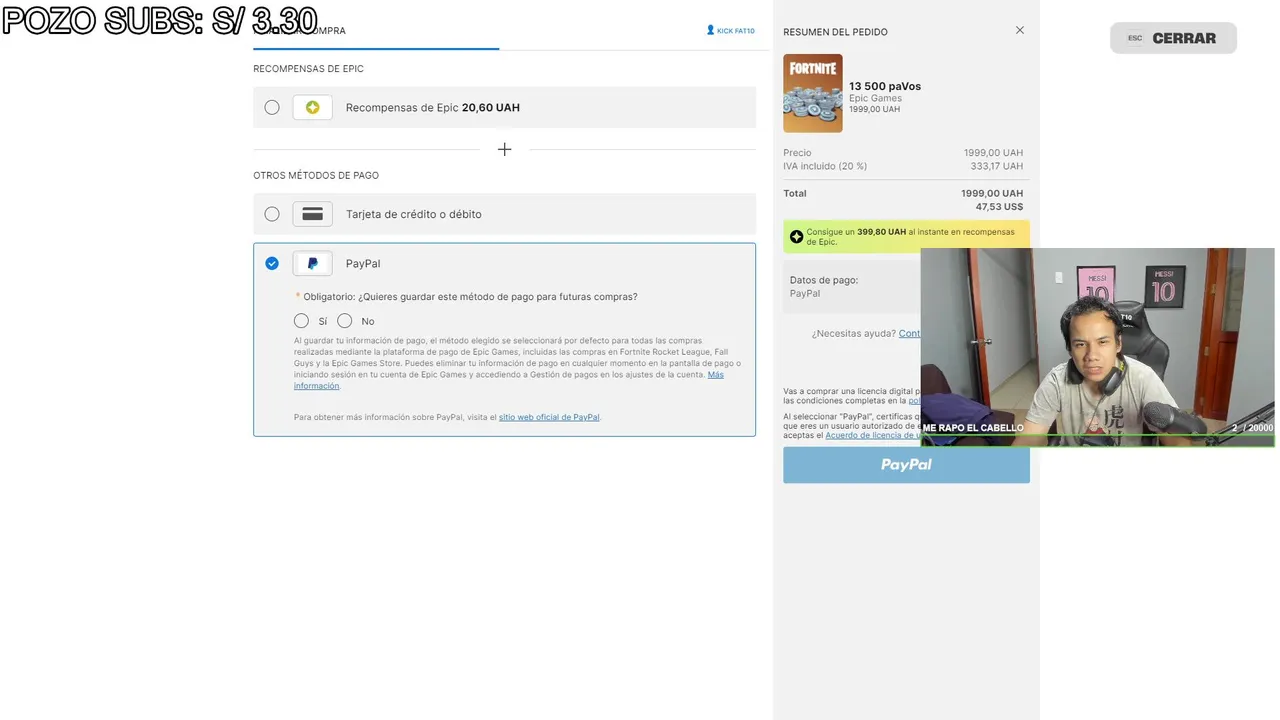The image size is (1280, 720).
Task: Click the plus icon between payment sections
Action: pos(505,149)
